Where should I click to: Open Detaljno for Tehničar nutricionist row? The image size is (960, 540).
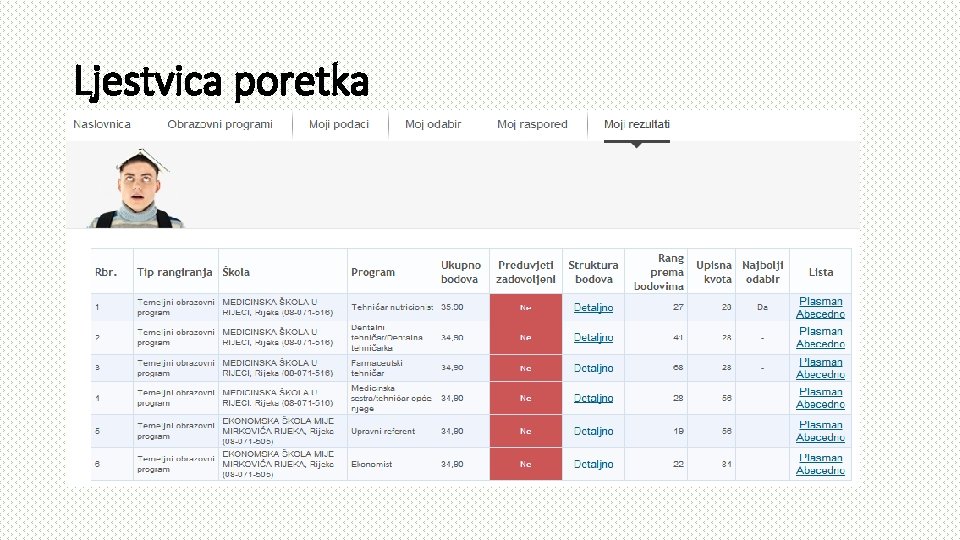pos(593,307)
